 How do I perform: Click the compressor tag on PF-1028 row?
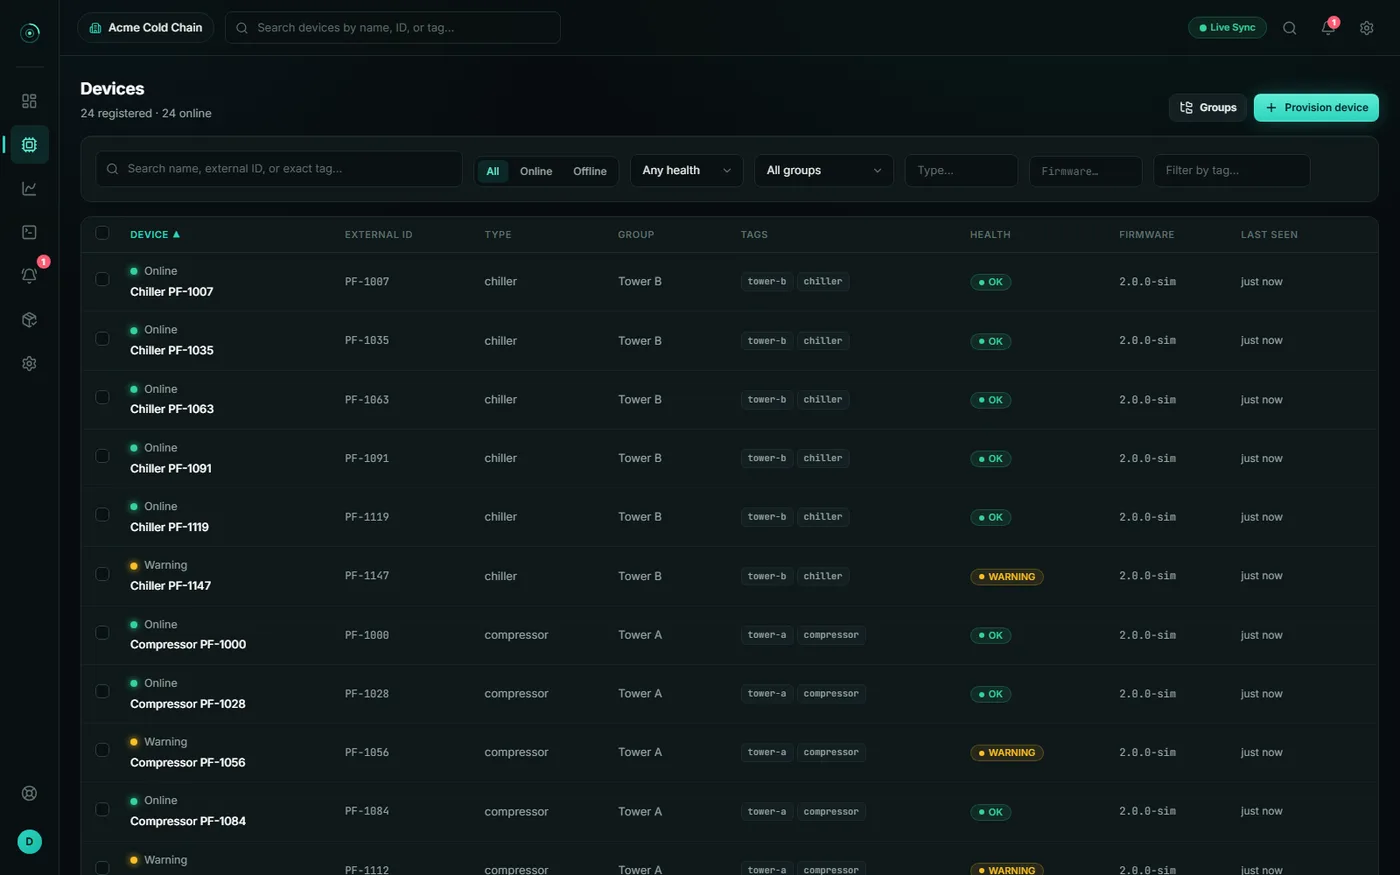(x=831, y=693)
